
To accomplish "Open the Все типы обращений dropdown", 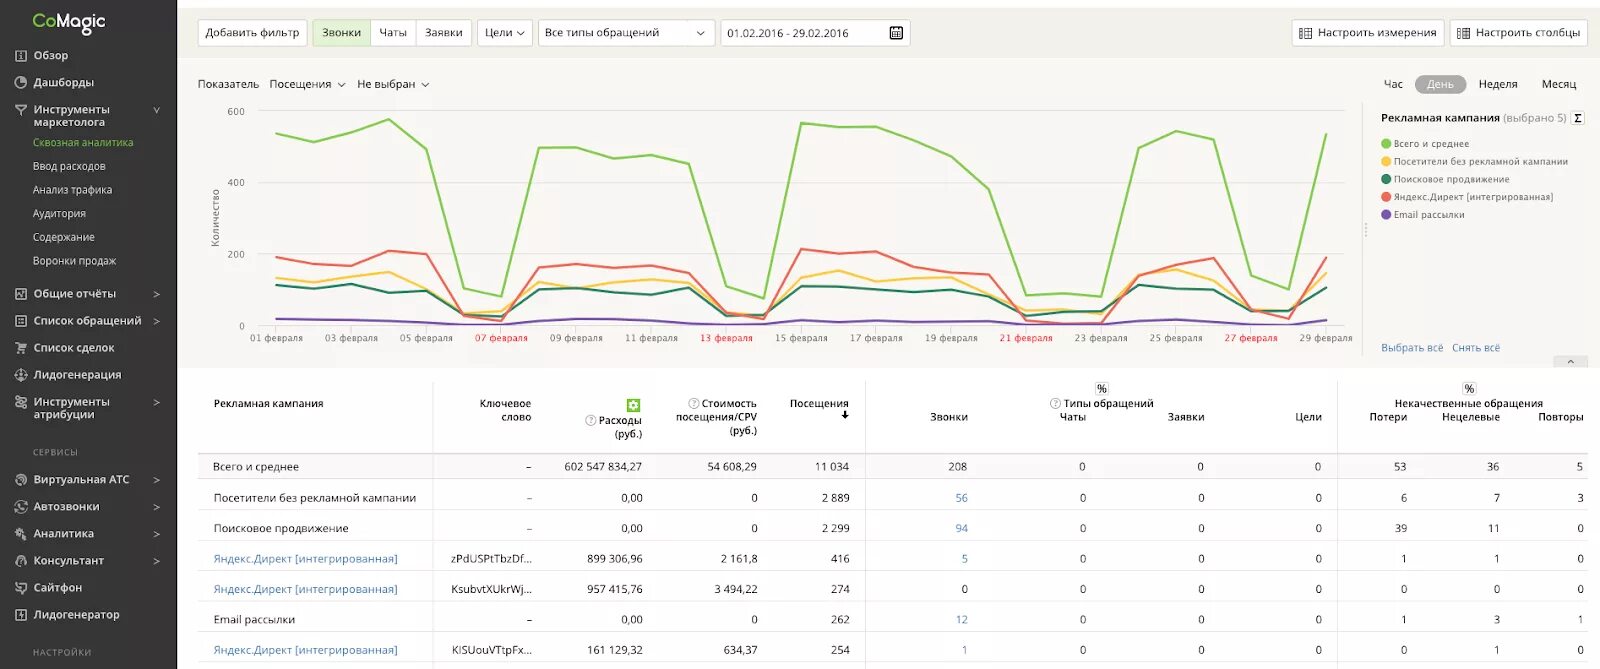I will [x=626, y=33].
